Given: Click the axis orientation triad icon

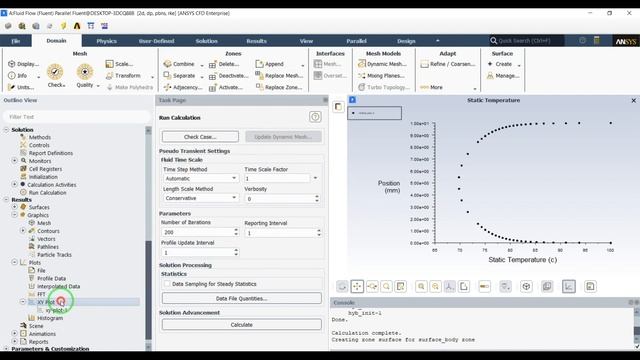Looking at the screenshot, I should coord(449,287).
